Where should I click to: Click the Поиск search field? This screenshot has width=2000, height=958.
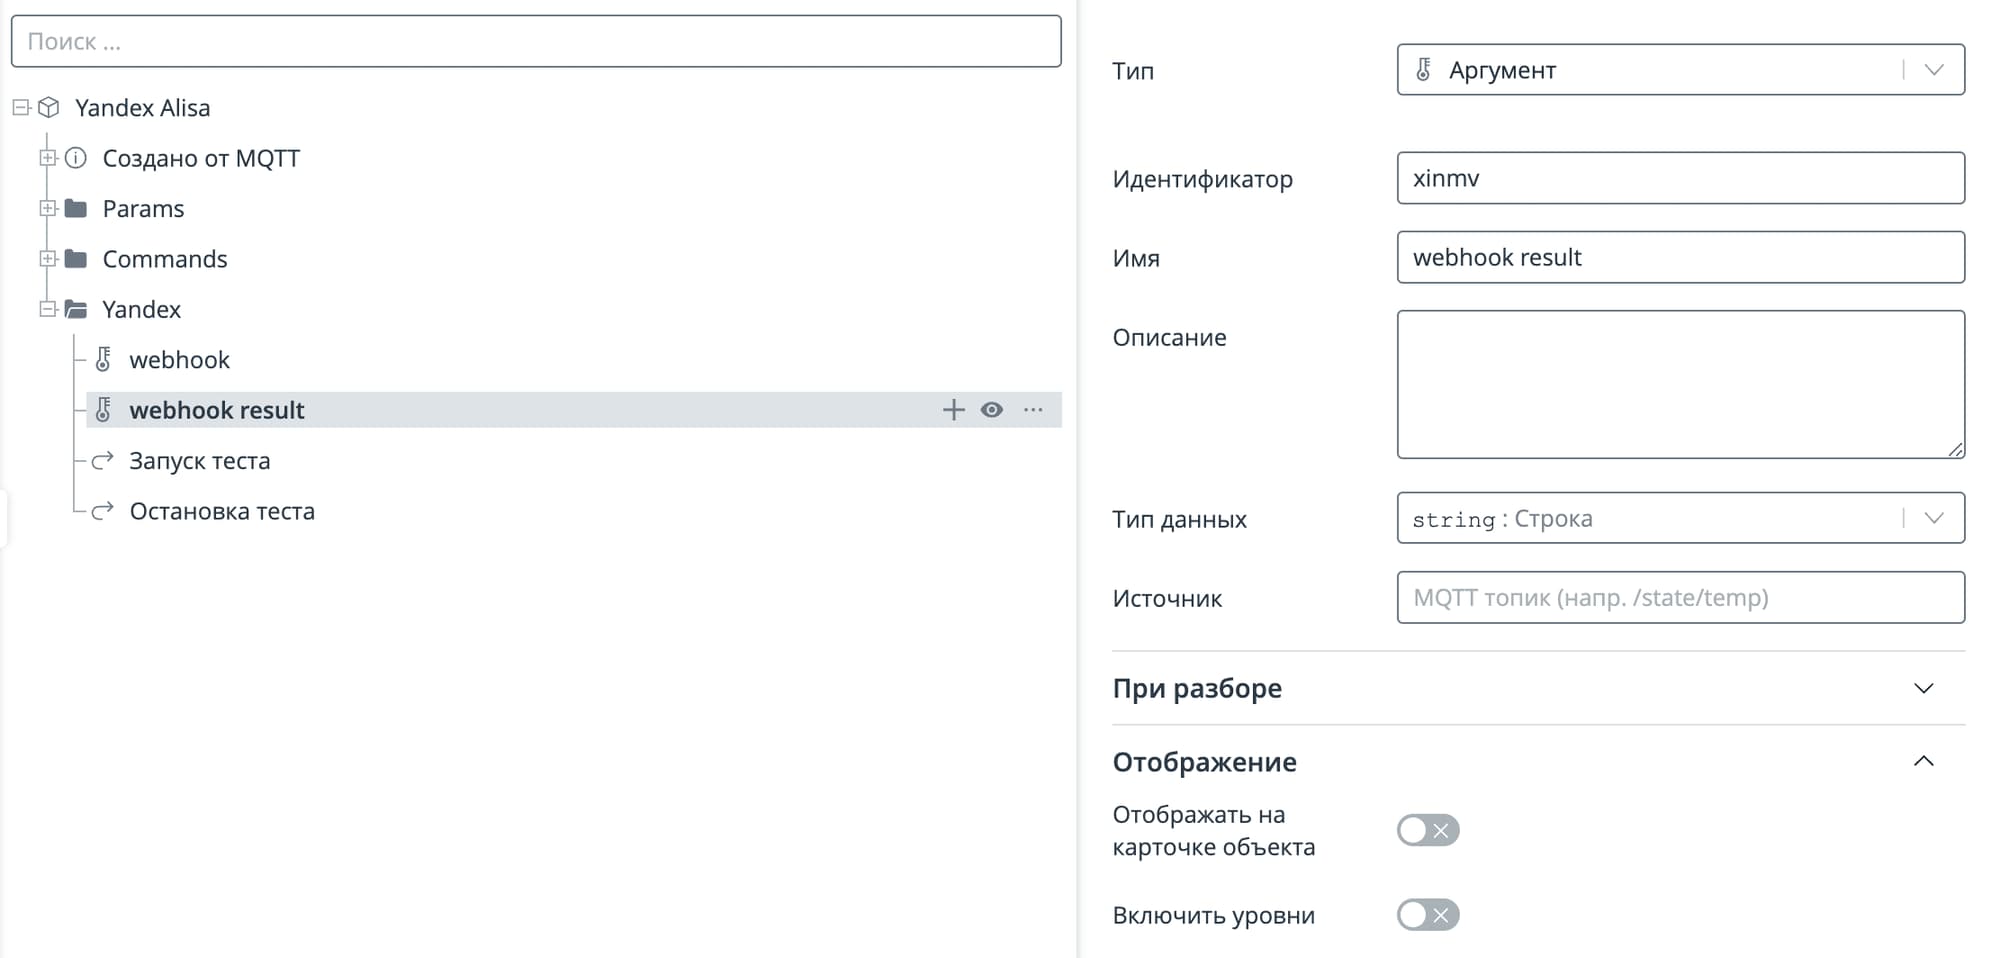(536, 42)
